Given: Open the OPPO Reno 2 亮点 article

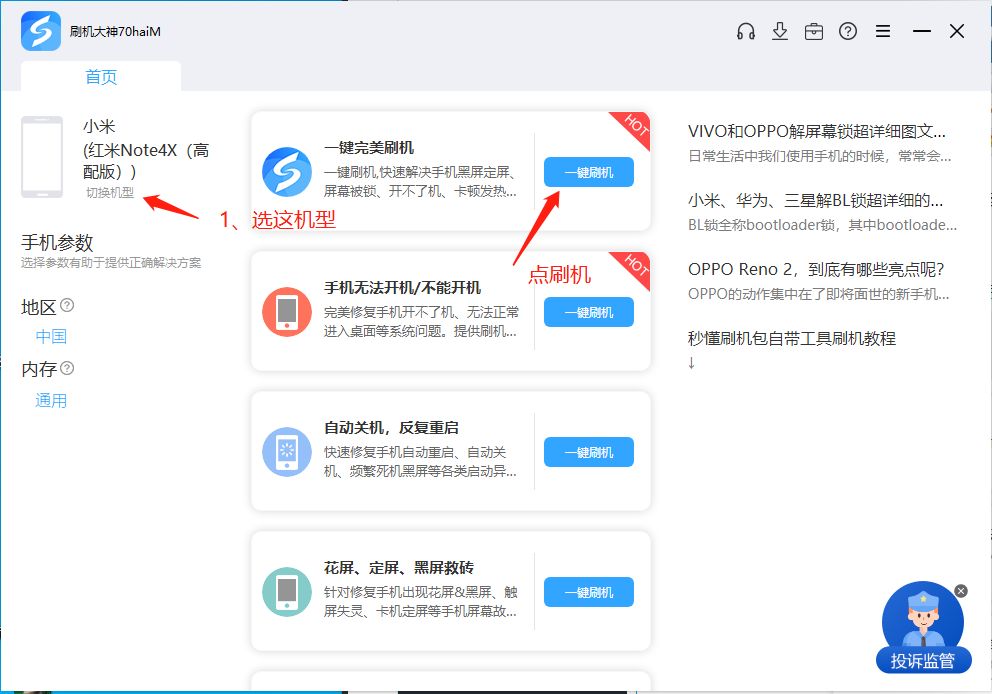Looking at the screenshot, I should coord(816,270).
